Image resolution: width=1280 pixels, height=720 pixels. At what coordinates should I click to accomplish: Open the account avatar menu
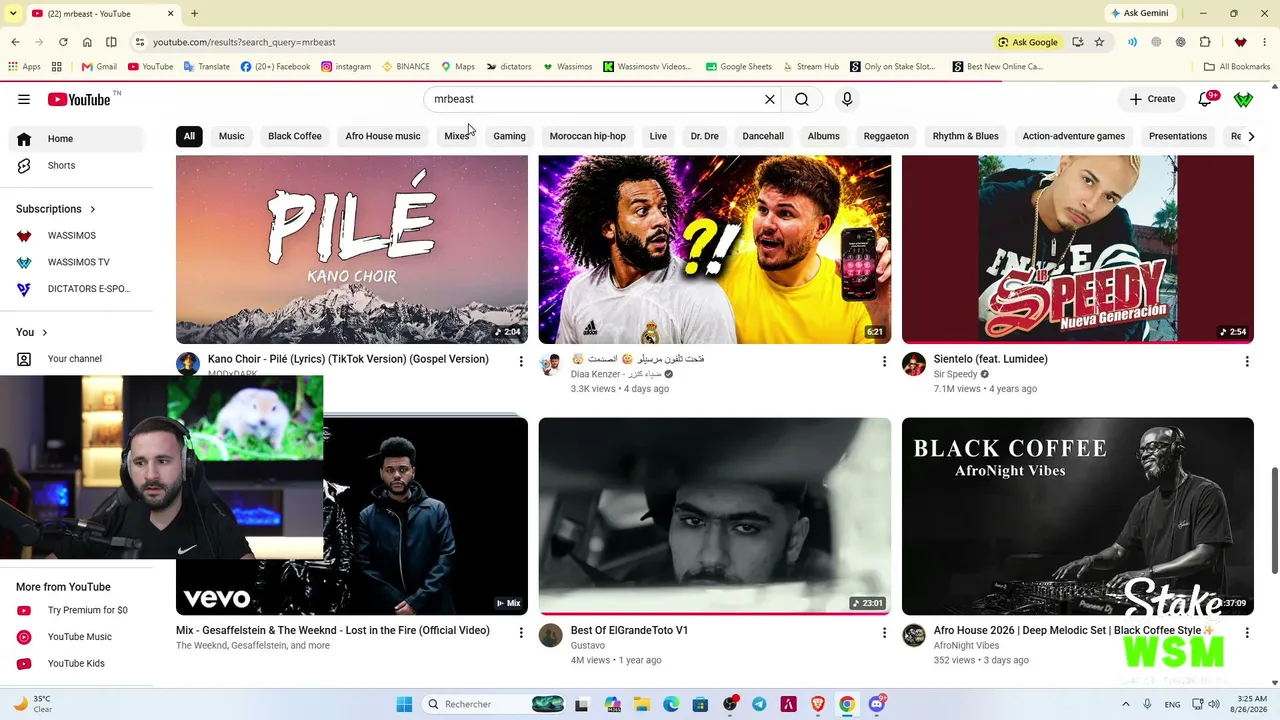tap(1243, 99)
